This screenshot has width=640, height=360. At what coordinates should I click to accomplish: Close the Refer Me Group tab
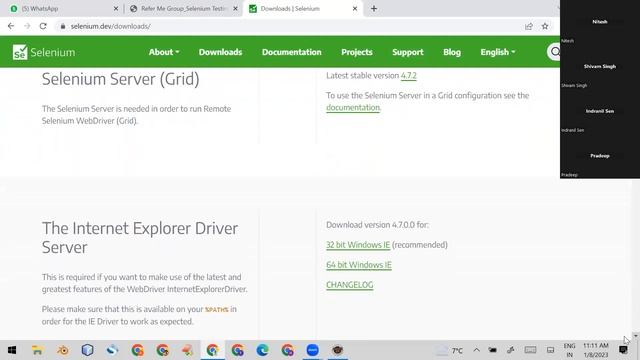(x=235, y=9)
